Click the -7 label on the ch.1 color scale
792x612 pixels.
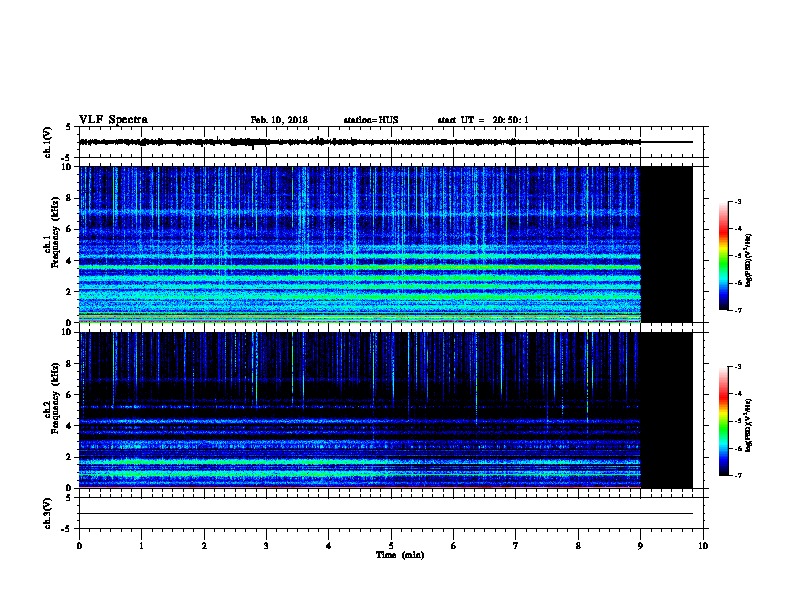click(738, 310)
